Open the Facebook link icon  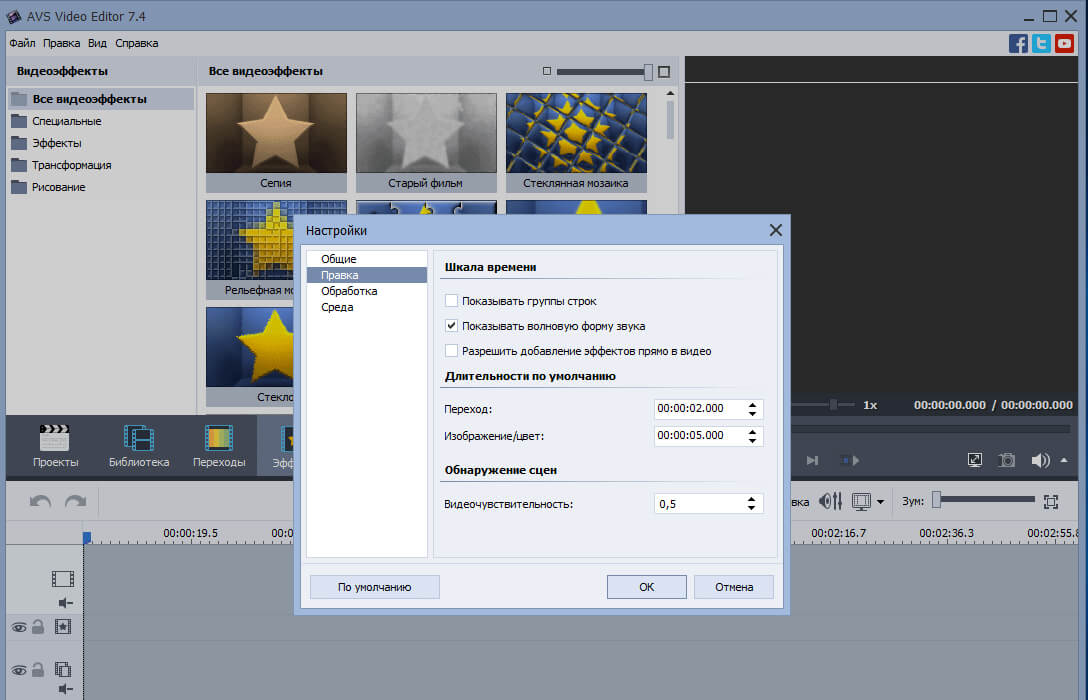(x=1018, y=44)
